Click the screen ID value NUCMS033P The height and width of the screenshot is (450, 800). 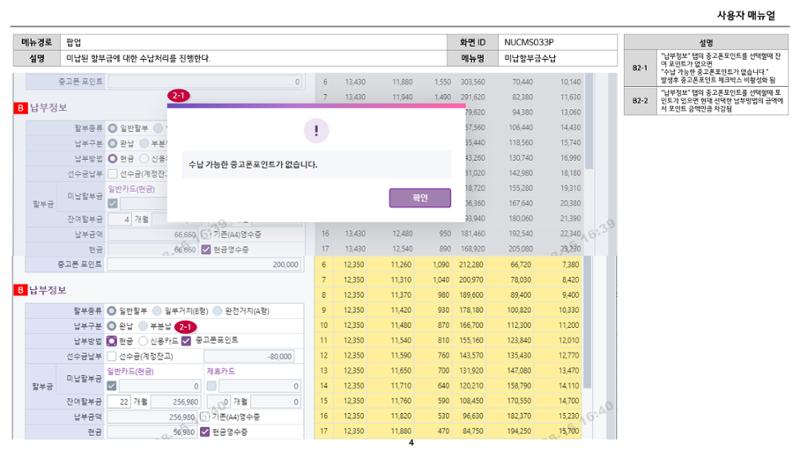529,42
